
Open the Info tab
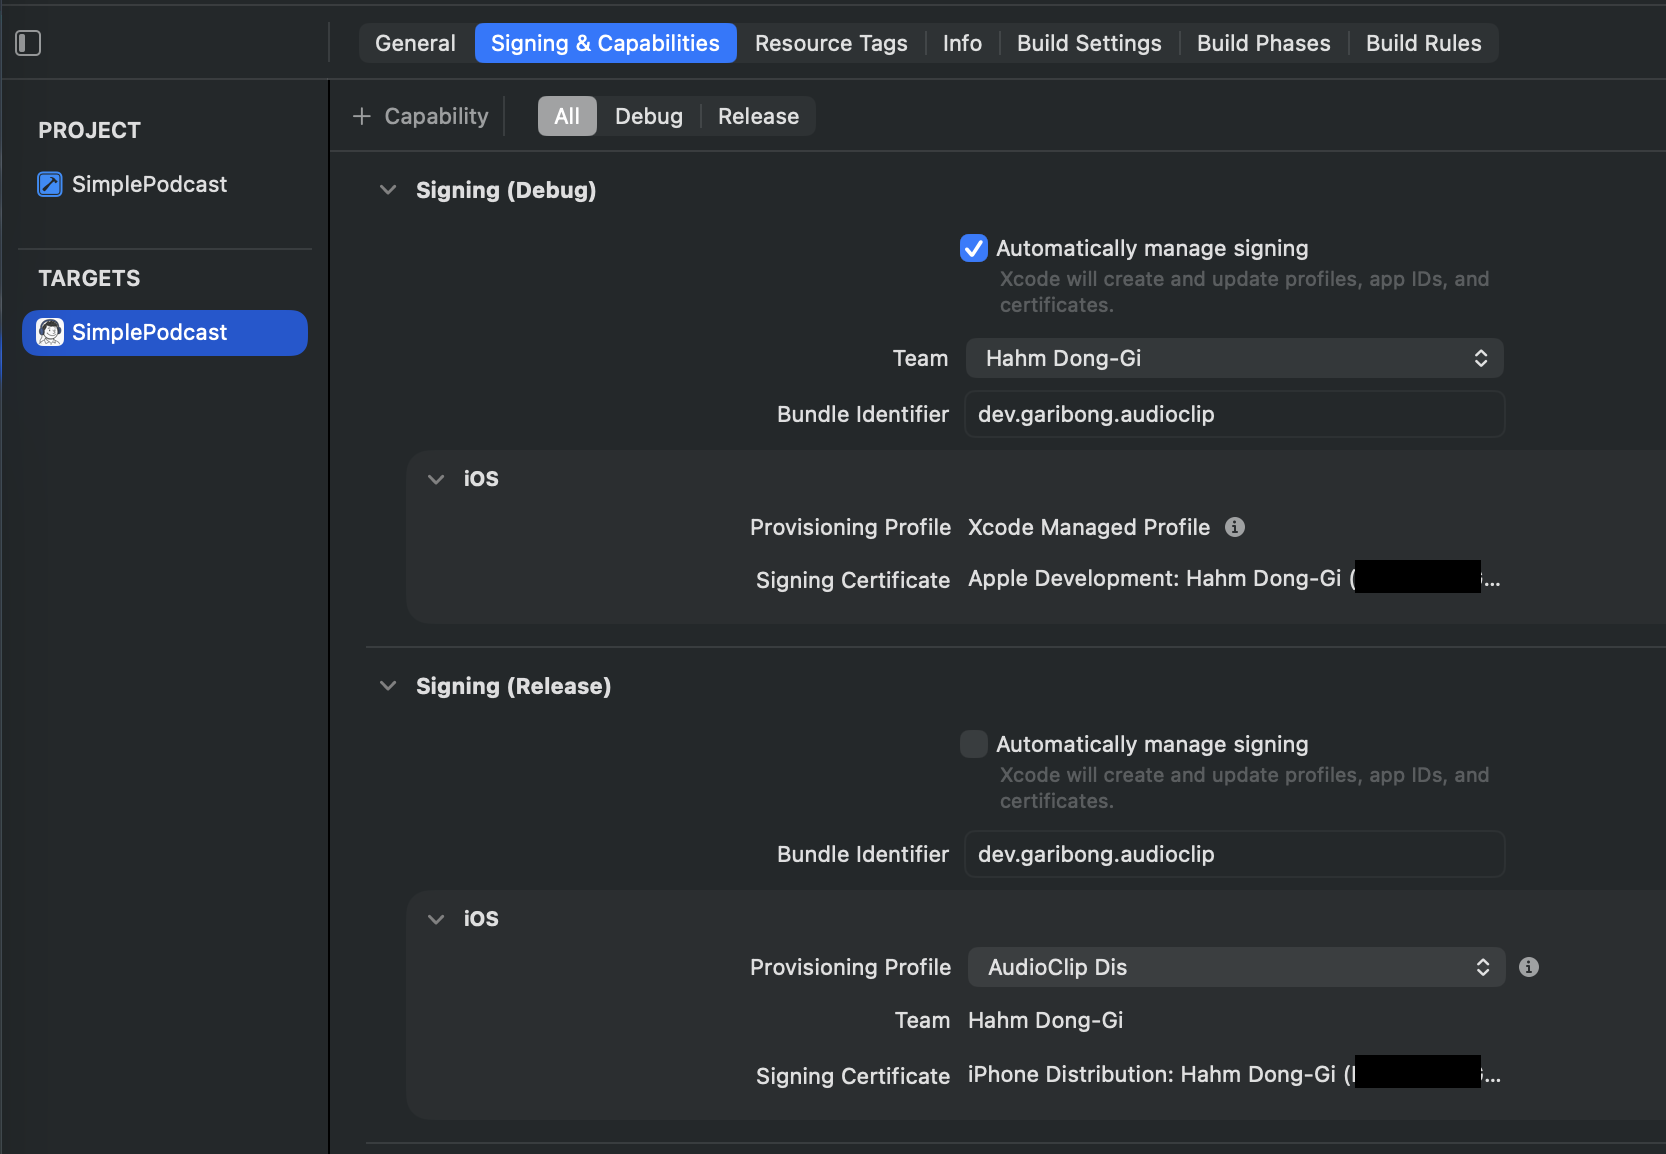(962, 43)
